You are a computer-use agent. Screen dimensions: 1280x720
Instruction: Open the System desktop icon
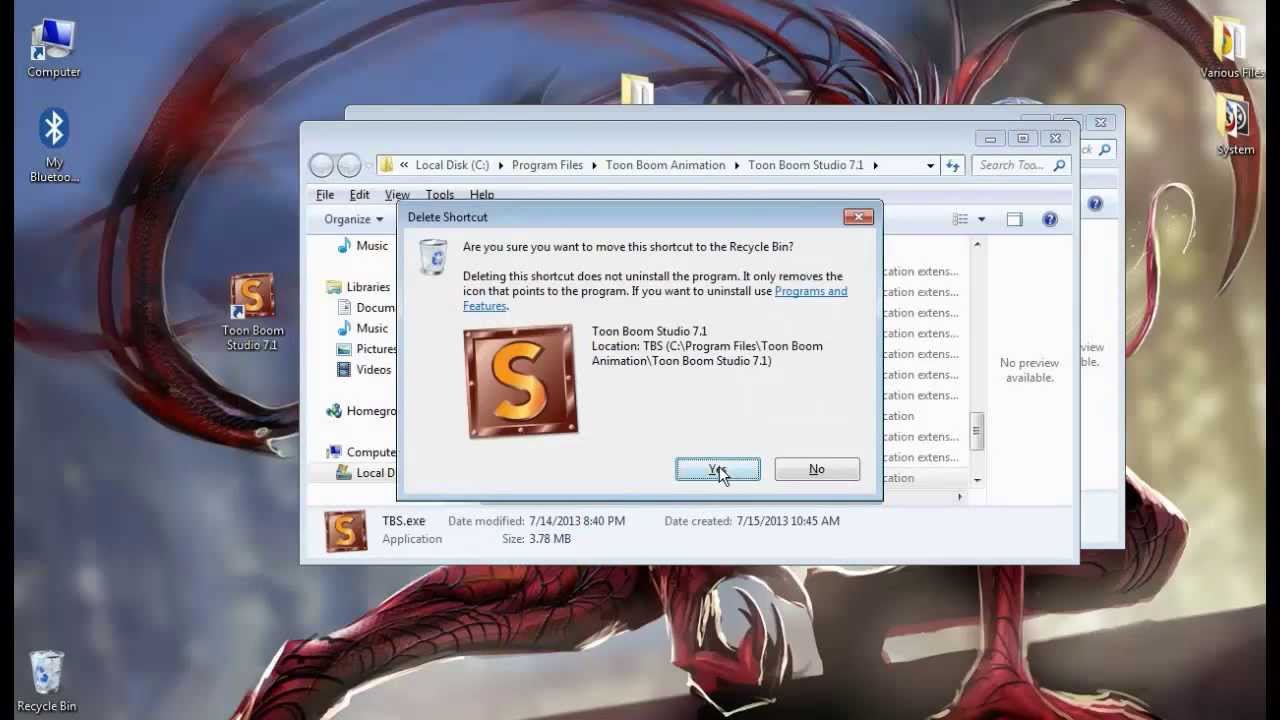1234,125
